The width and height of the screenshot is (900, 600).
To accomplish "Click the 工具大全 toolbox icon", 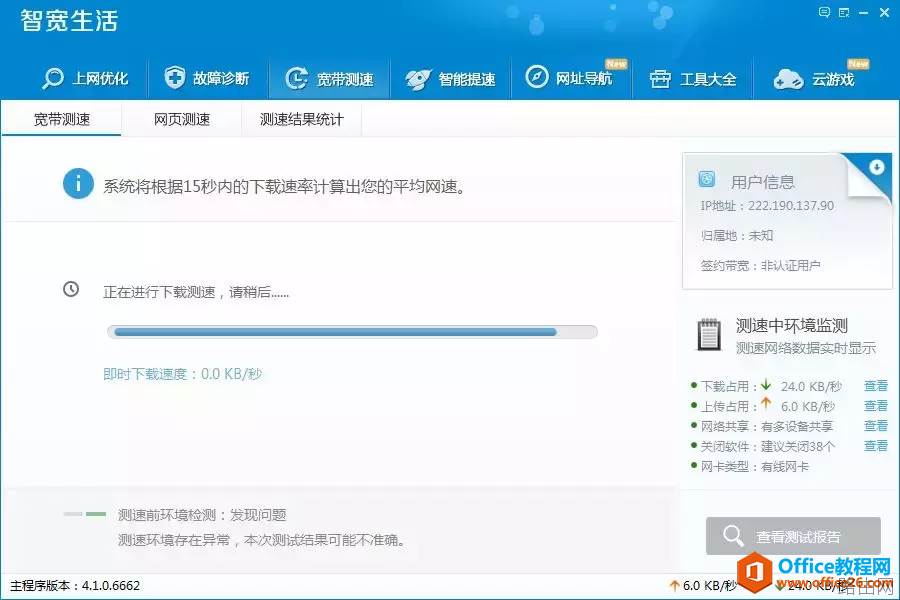I will [x=660, y=79].
